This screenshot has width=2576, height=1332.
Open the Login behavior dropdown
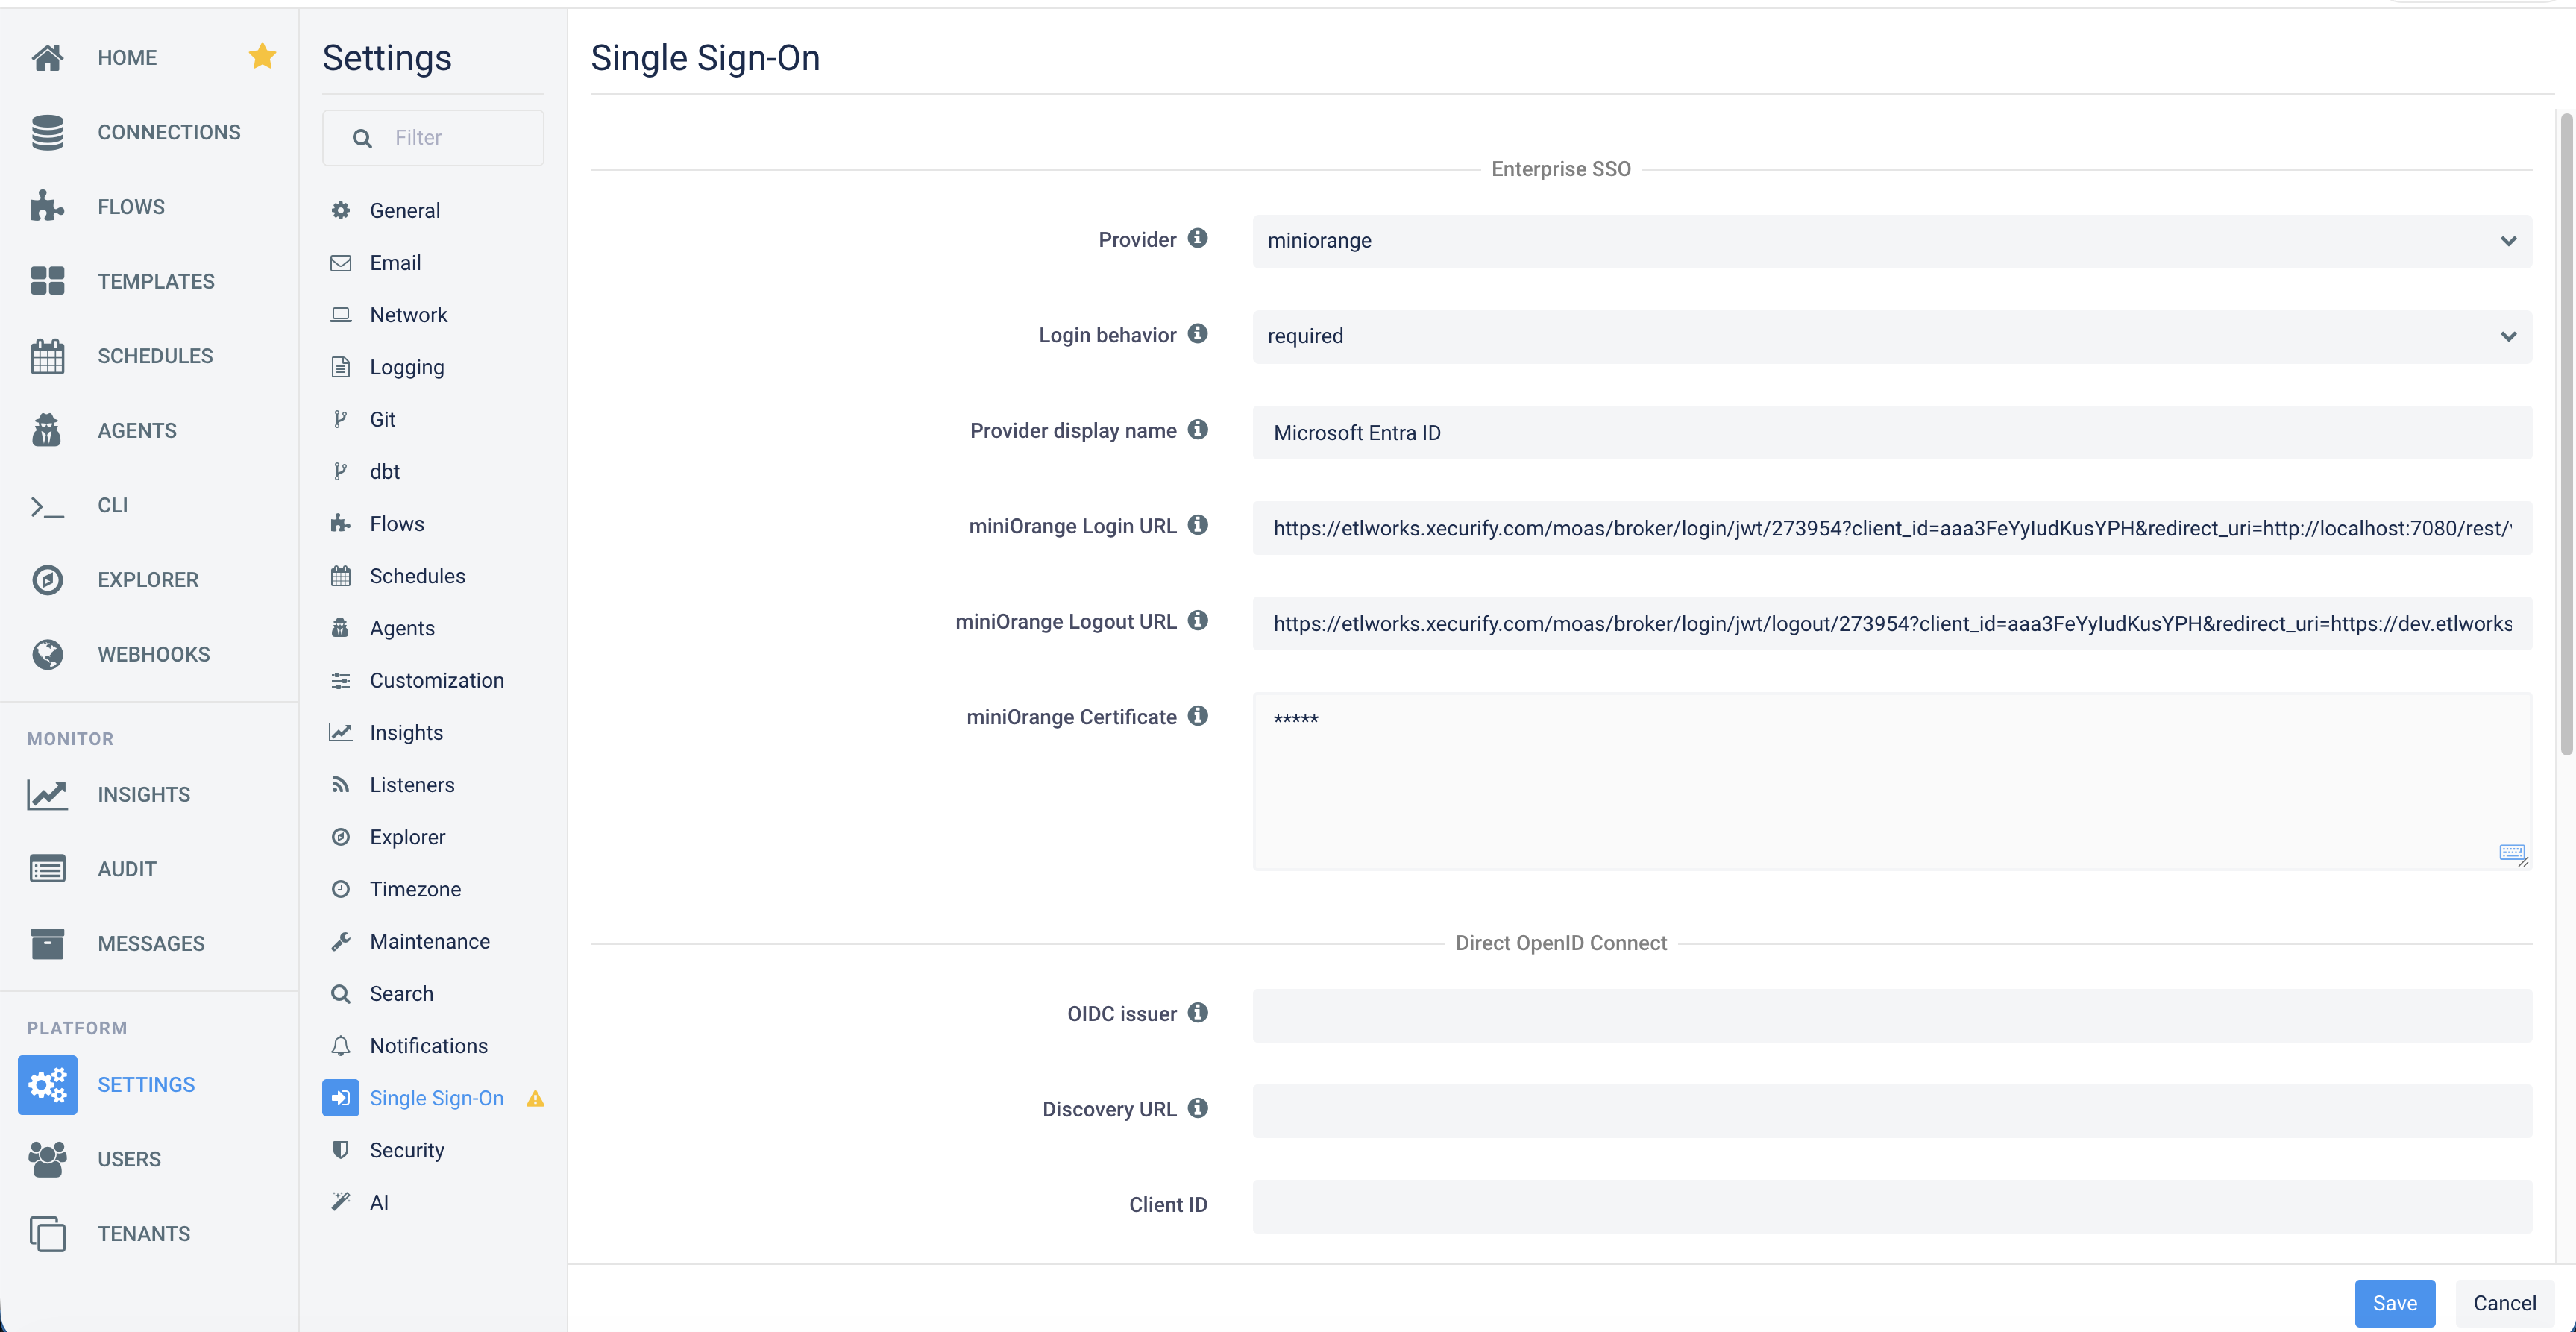point(1891,337)
